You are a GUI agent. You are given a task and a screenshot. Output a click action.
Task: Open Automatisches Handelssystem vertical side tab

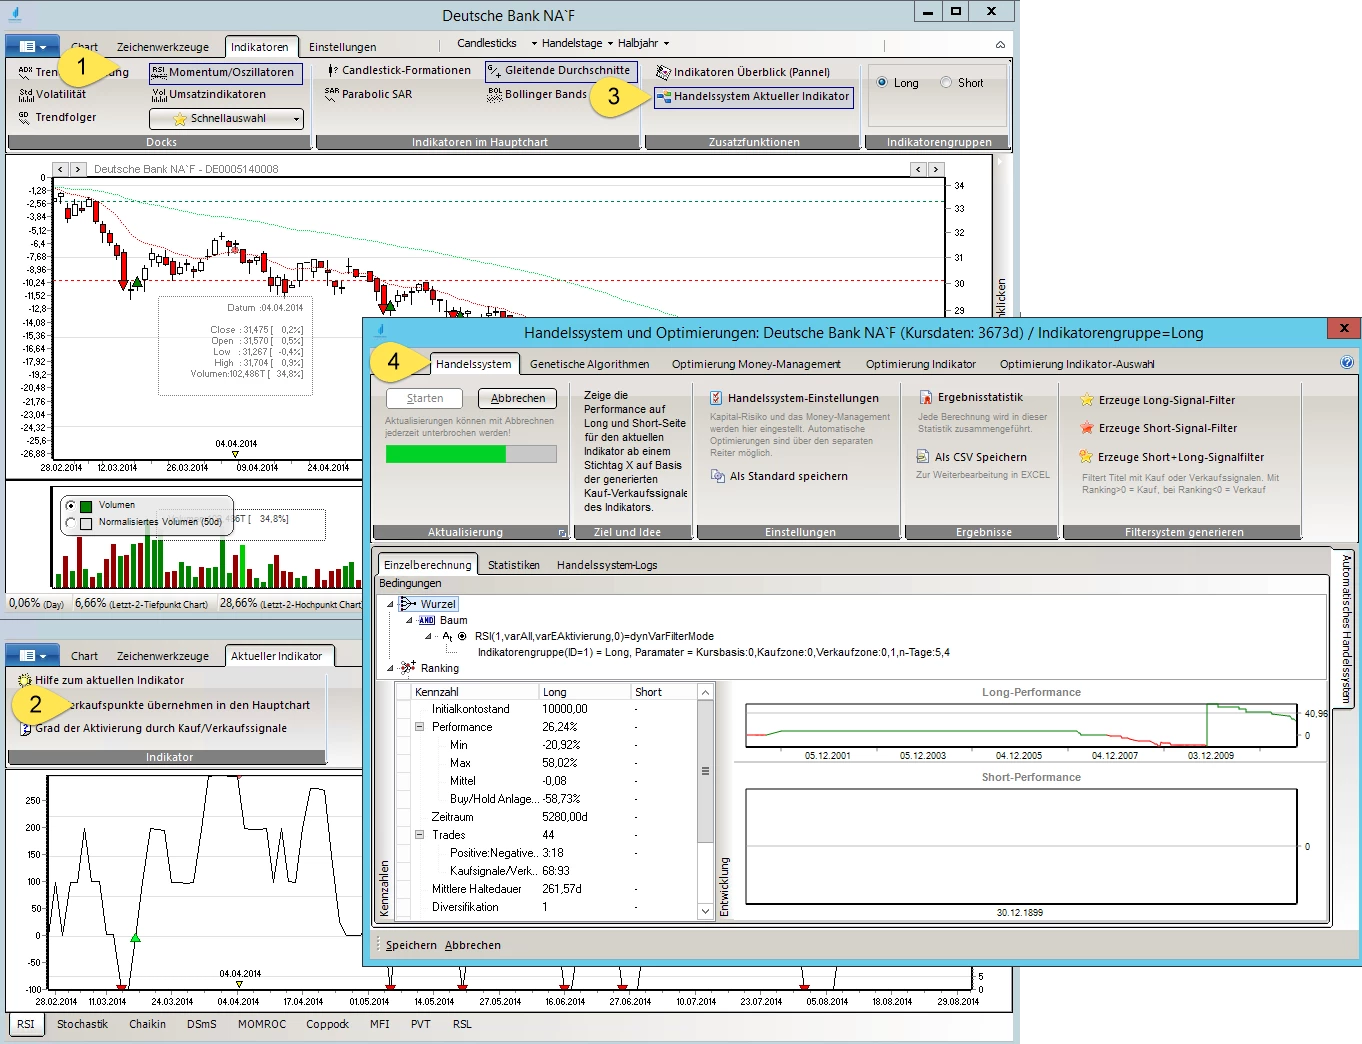pos(1346,627)
